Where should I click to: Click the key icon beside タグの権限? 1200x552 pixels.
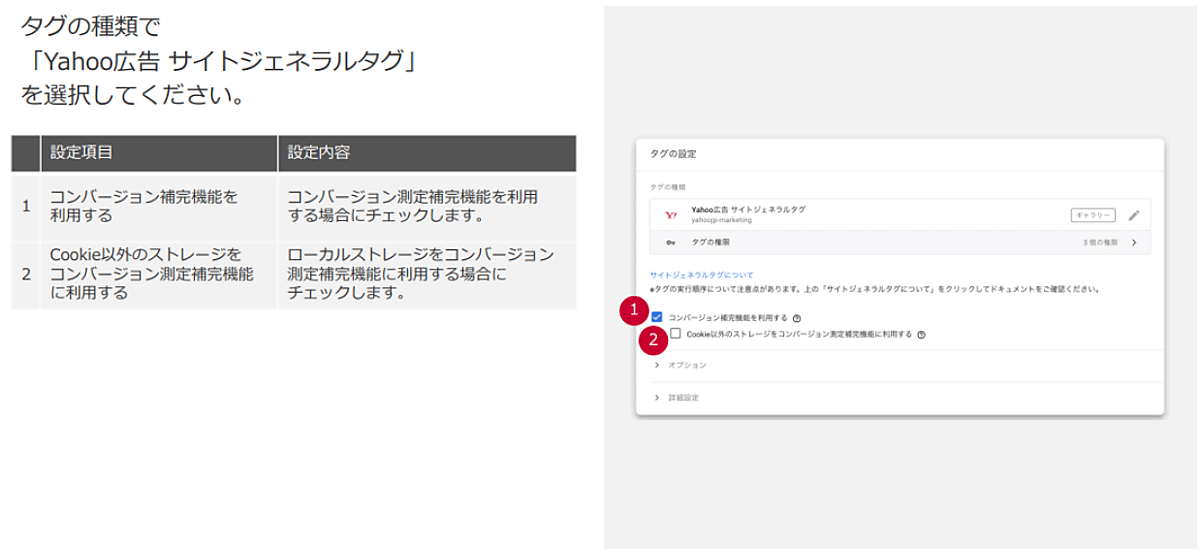click(x=670, y=242)
